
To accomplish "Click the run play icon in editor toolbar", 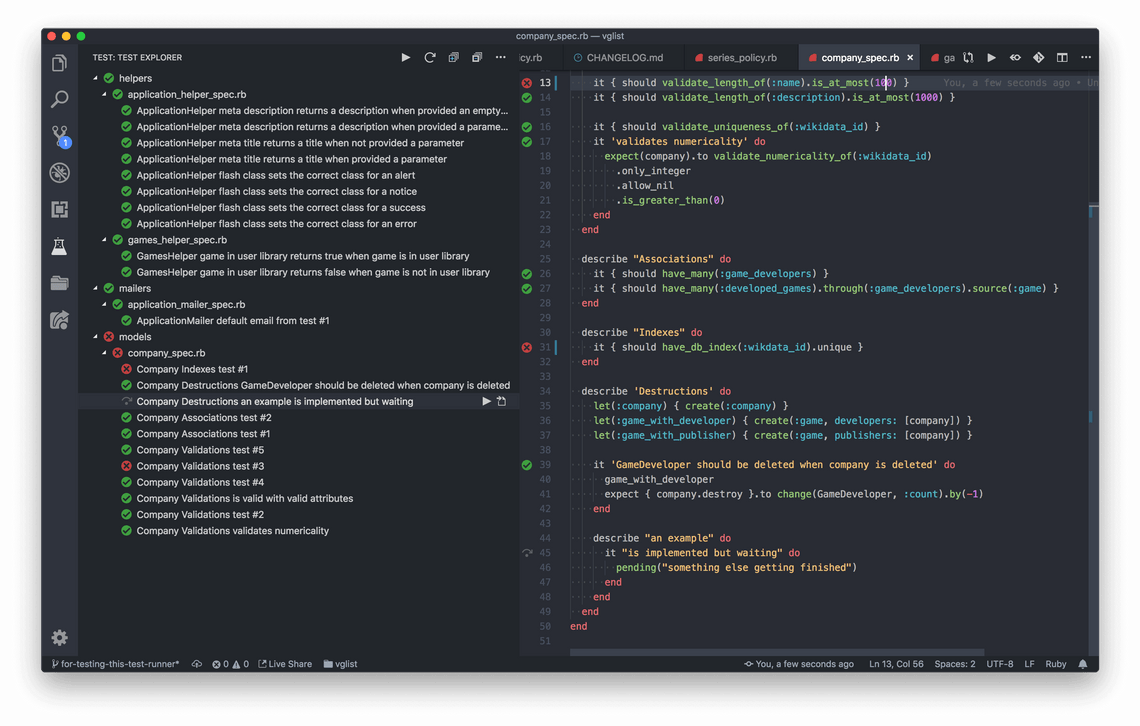I will [992, 57].
